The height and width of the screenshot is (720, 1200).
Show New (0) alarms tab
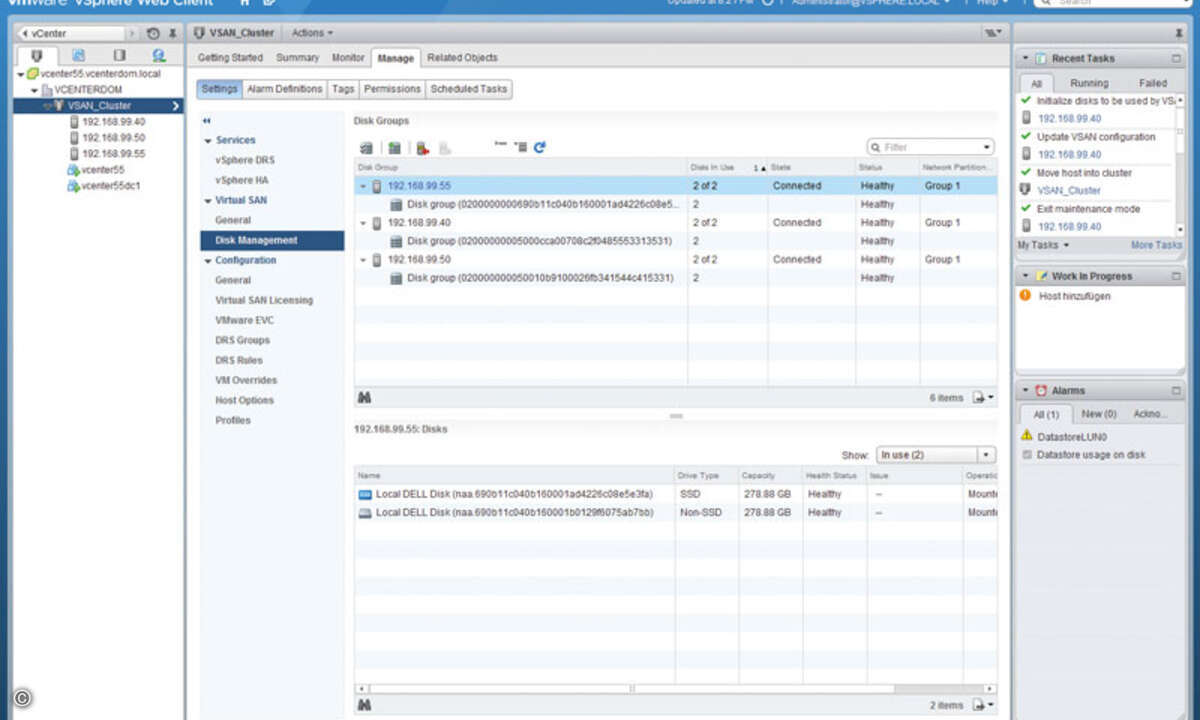(x=1099, y=414)
